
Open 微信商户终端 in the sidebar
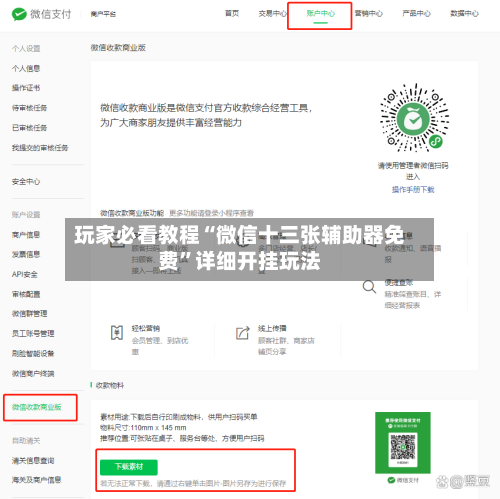33,374
